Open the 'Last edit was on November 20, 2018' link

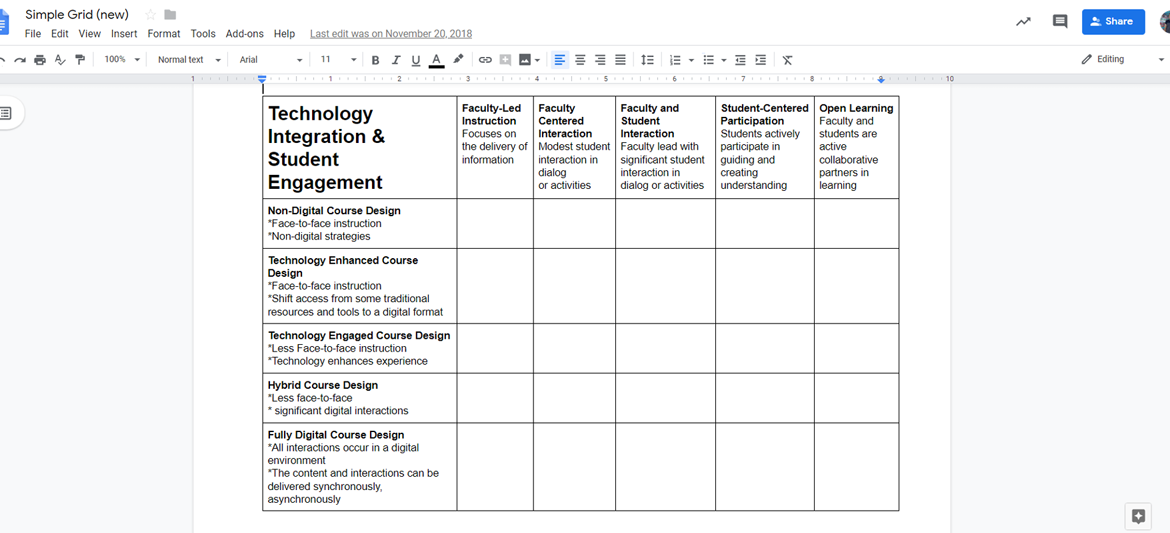pyautogui.click(x=390, y=34)
